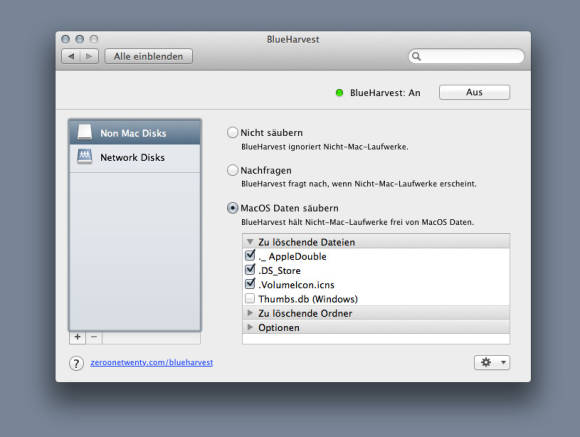Click into the search input field
Screen dimensions: 580x437
[466, 56]
